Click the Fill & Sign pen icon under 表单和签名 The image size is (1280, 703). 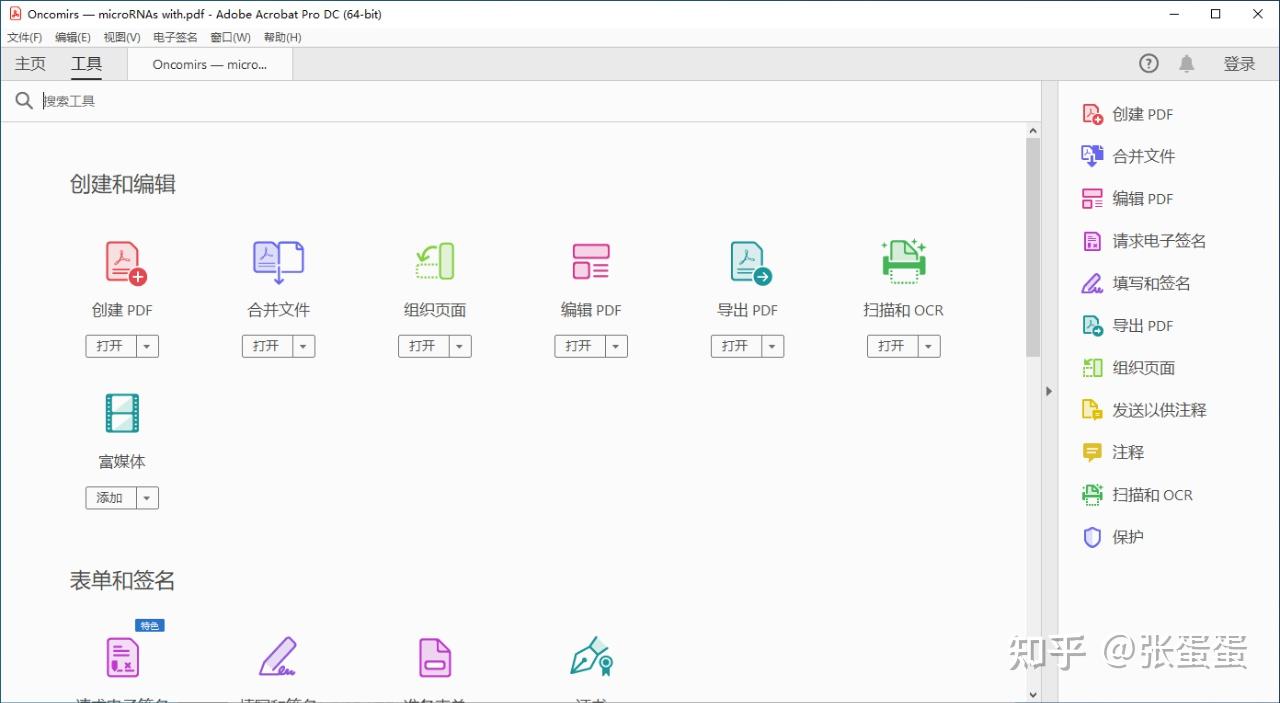pyautogui.click(x=278, y=657)
